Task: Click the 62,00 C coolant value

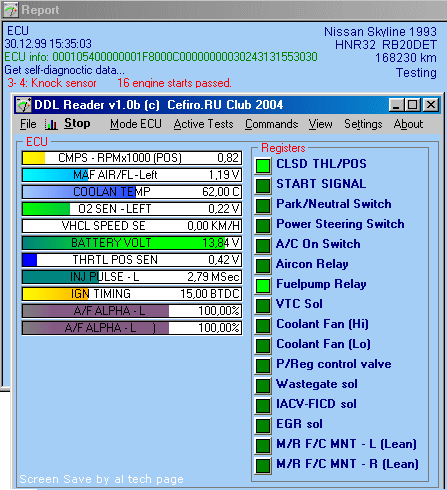Action: tap(221, 192)
